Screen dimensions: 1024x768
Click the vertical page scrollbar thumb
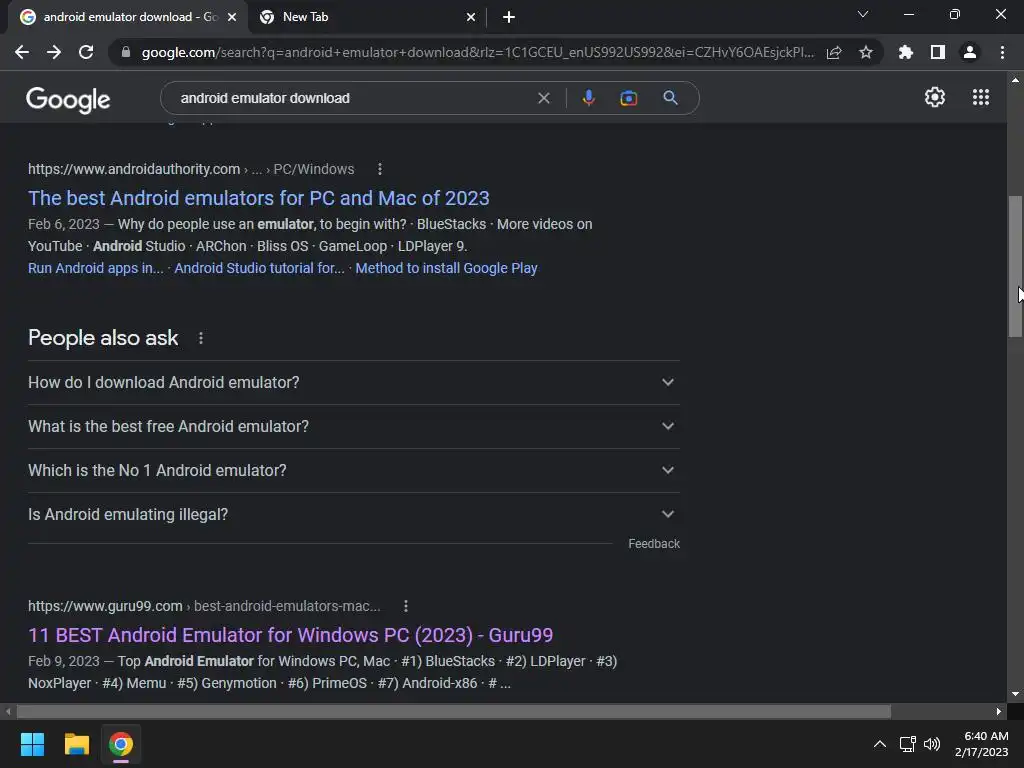point(1015,266)
